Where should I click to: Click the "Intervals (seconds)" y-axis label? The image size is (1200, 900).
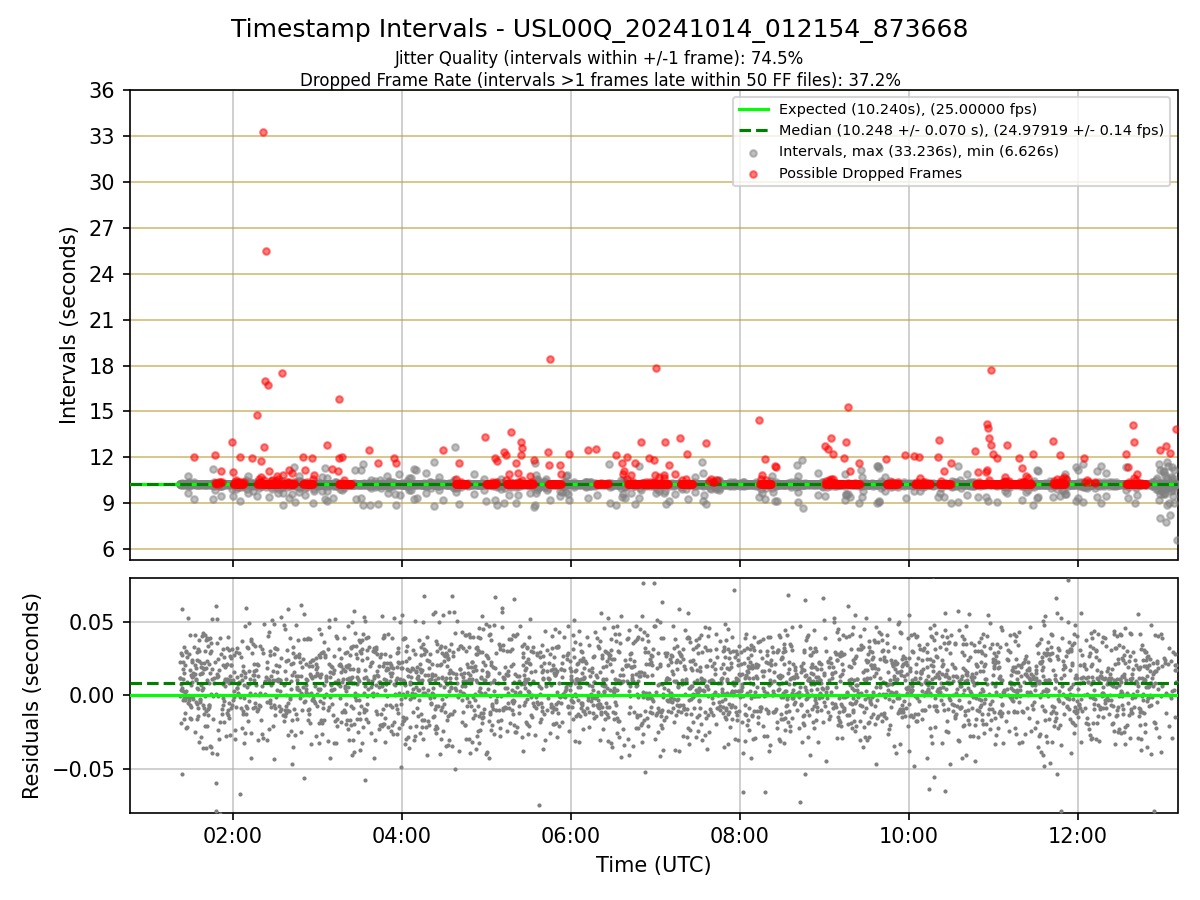[68, 324]
